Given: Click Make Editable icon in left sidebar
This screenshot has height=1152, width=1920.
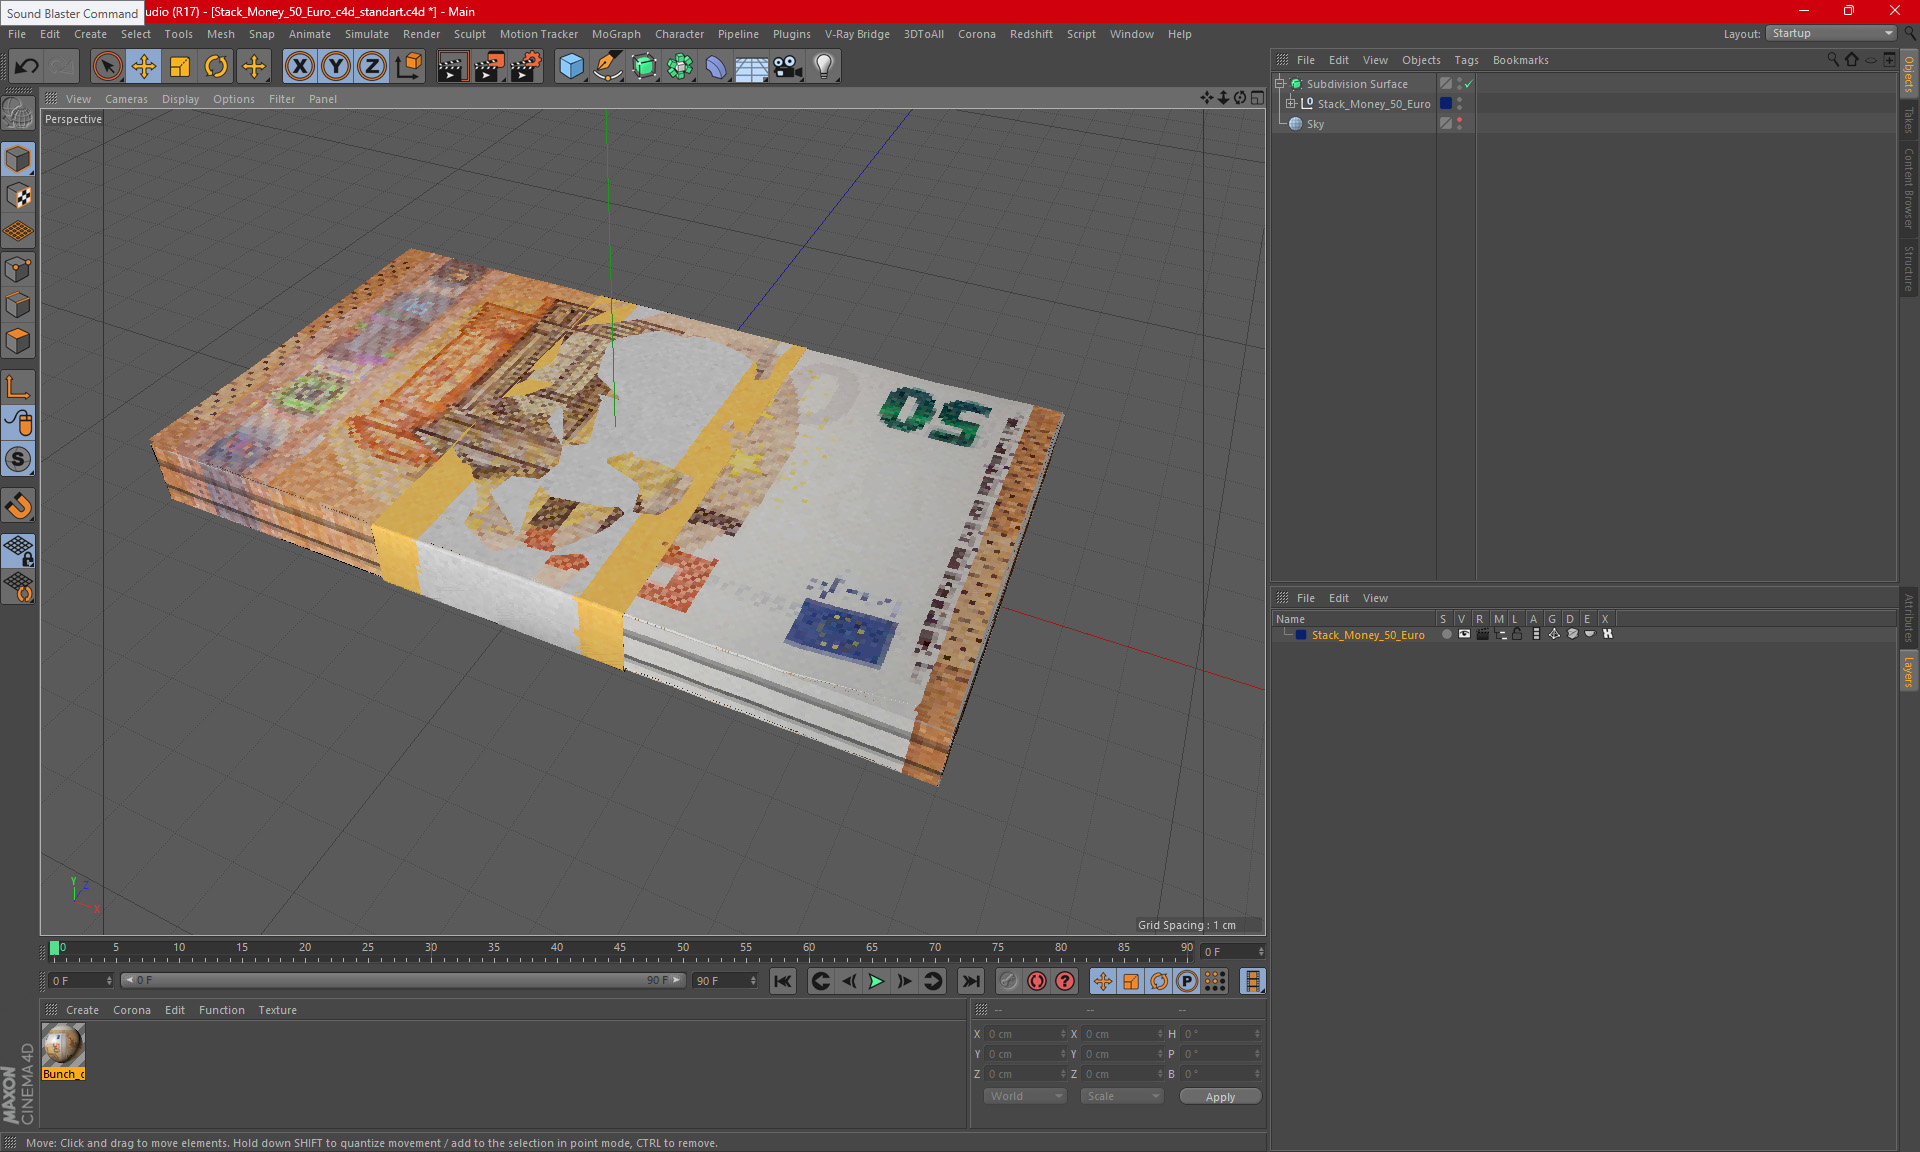Looking at the screenshot, I should click(x=18, y=115).
